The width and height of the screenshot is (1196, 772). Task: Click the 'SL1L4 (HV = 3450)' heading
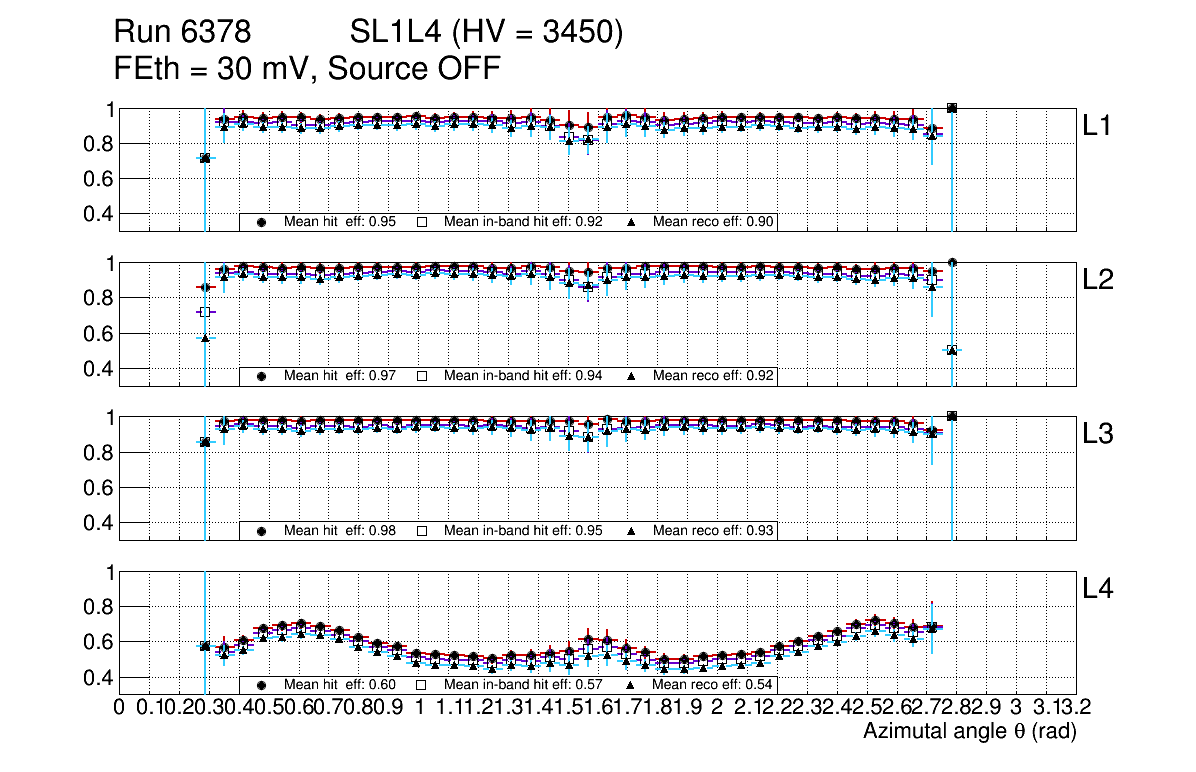coord(486,33)
